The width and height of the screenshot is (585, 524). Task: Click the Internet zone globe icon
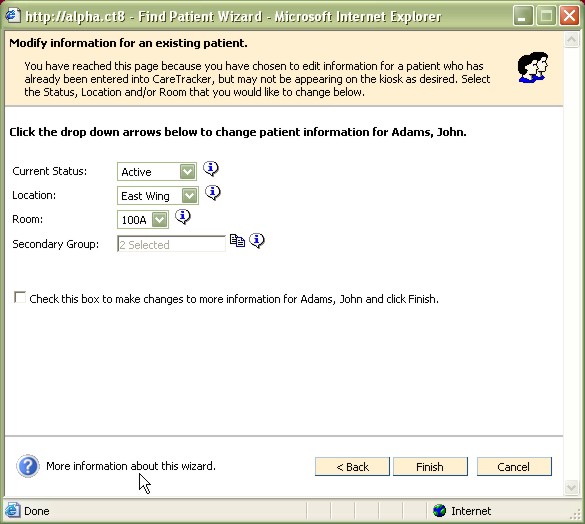click(x=439, y=510)
